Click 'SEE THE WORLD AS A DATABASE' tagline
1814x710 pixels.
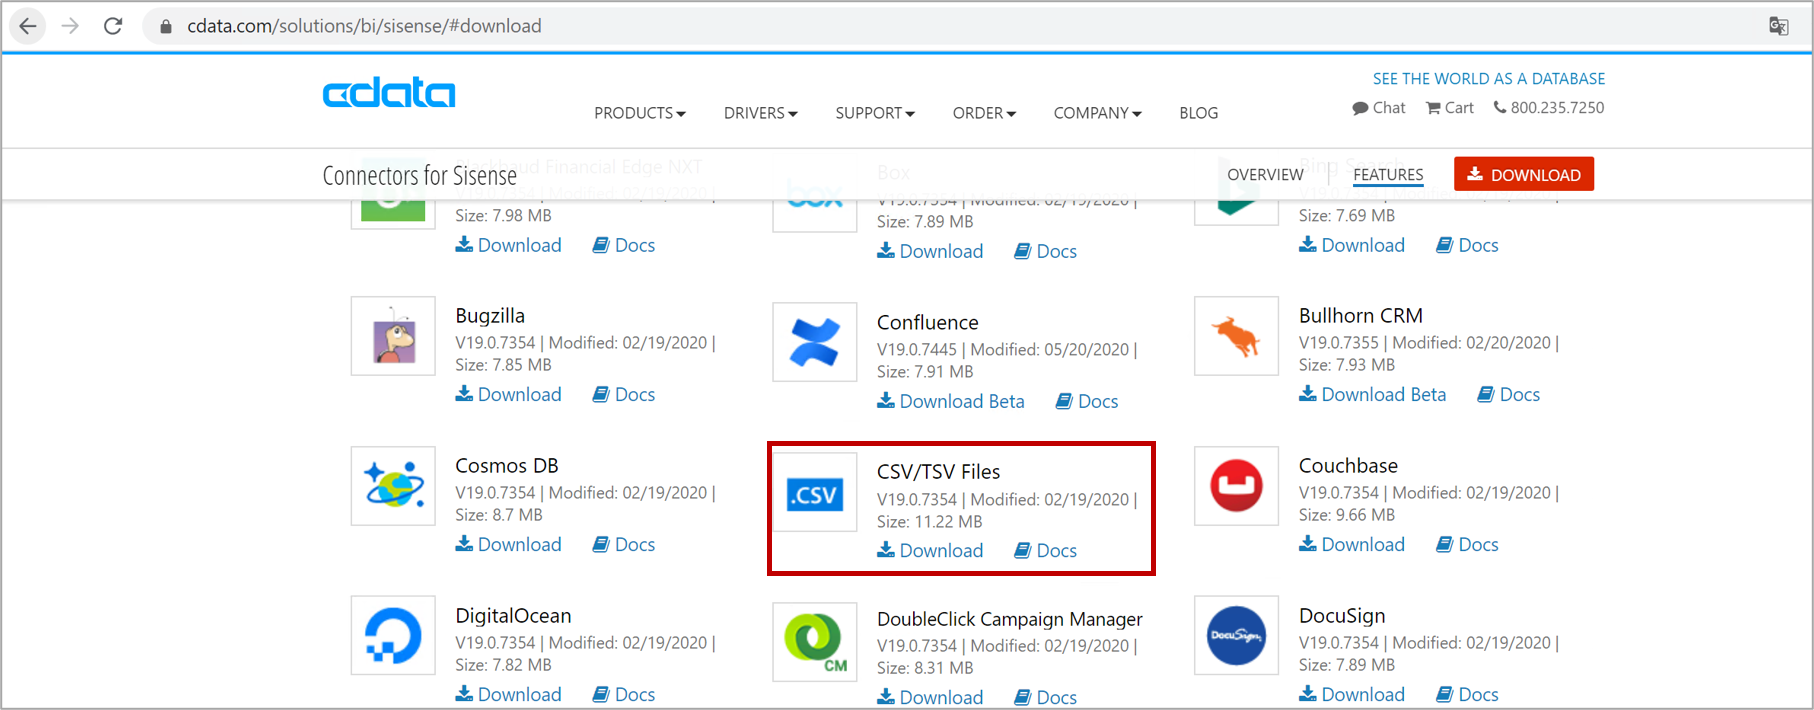[x=1488, y=78]
